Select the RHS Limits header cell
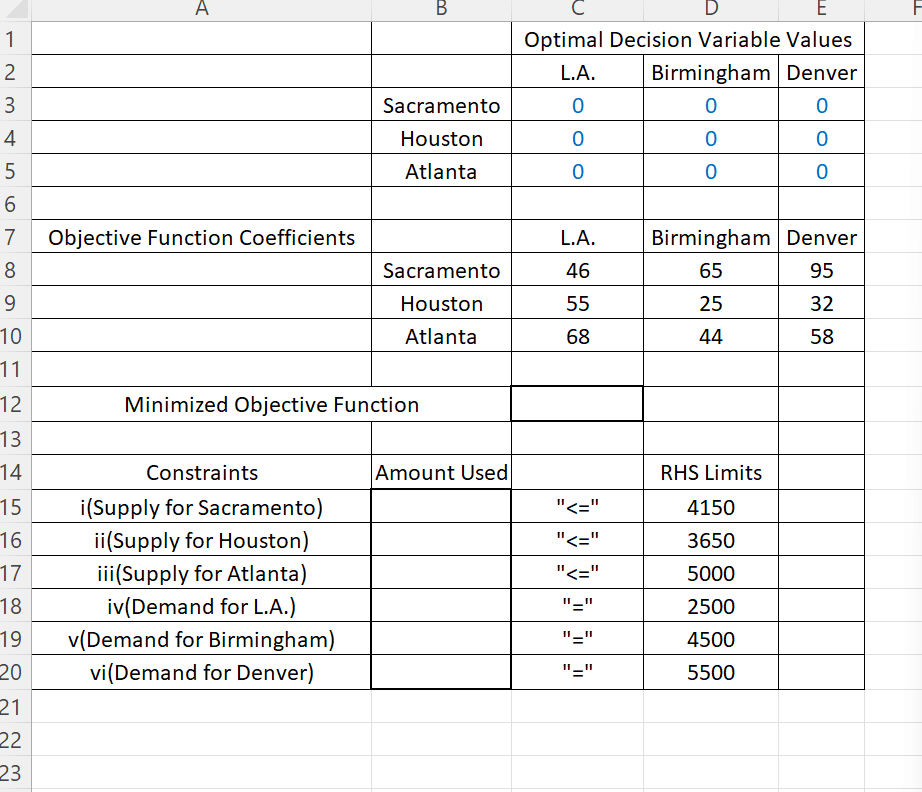 tap(710, 472)
